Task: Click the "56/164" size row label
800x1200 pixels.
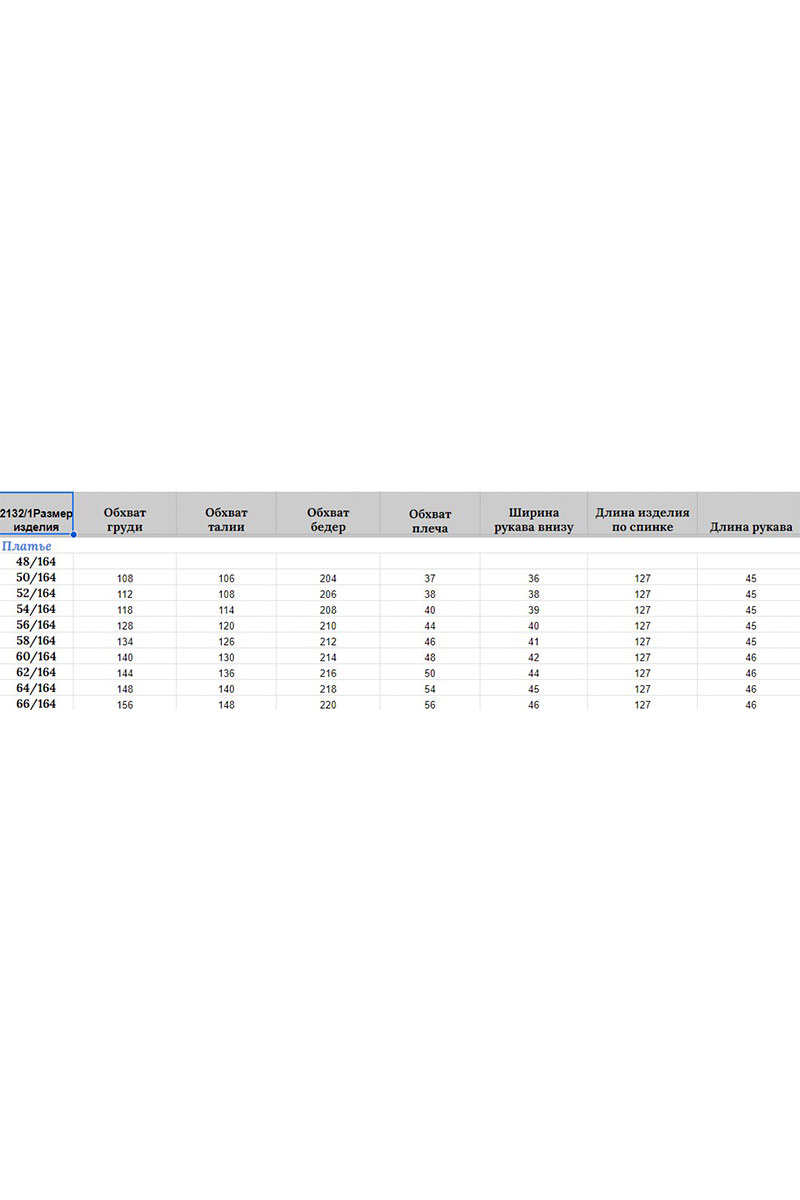Action: coord(37,625)
